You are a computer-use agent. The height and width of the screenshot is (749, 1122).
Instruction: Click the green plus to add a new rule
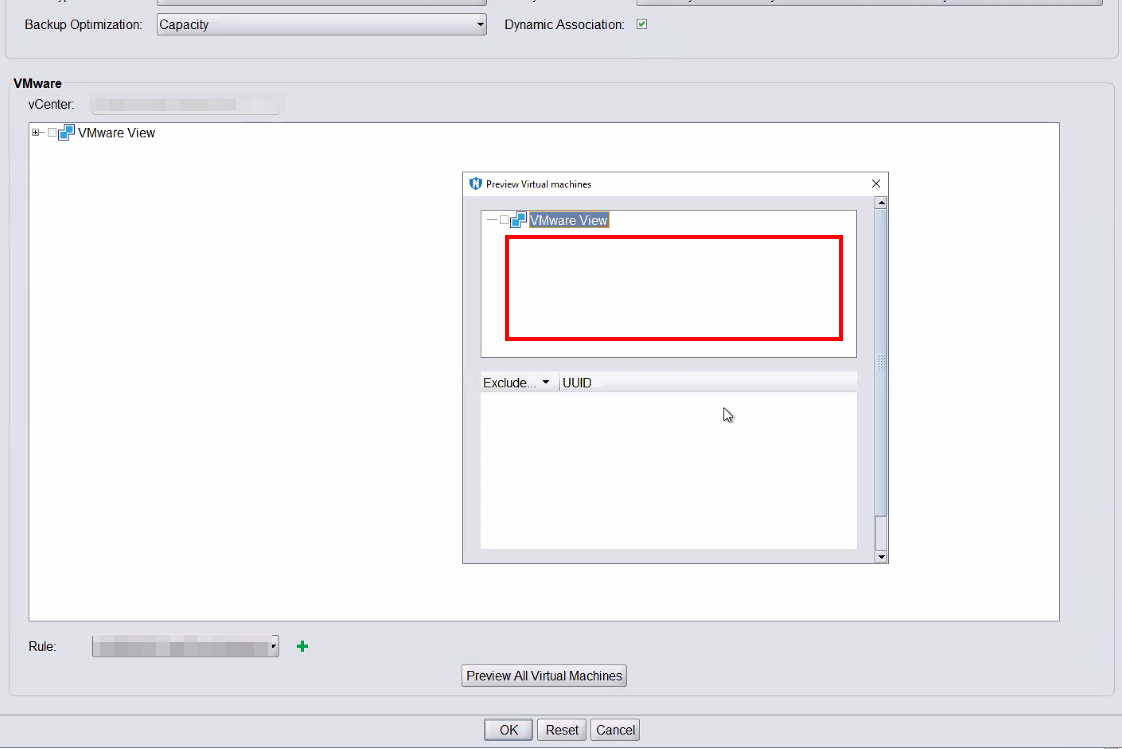[301, 645]
